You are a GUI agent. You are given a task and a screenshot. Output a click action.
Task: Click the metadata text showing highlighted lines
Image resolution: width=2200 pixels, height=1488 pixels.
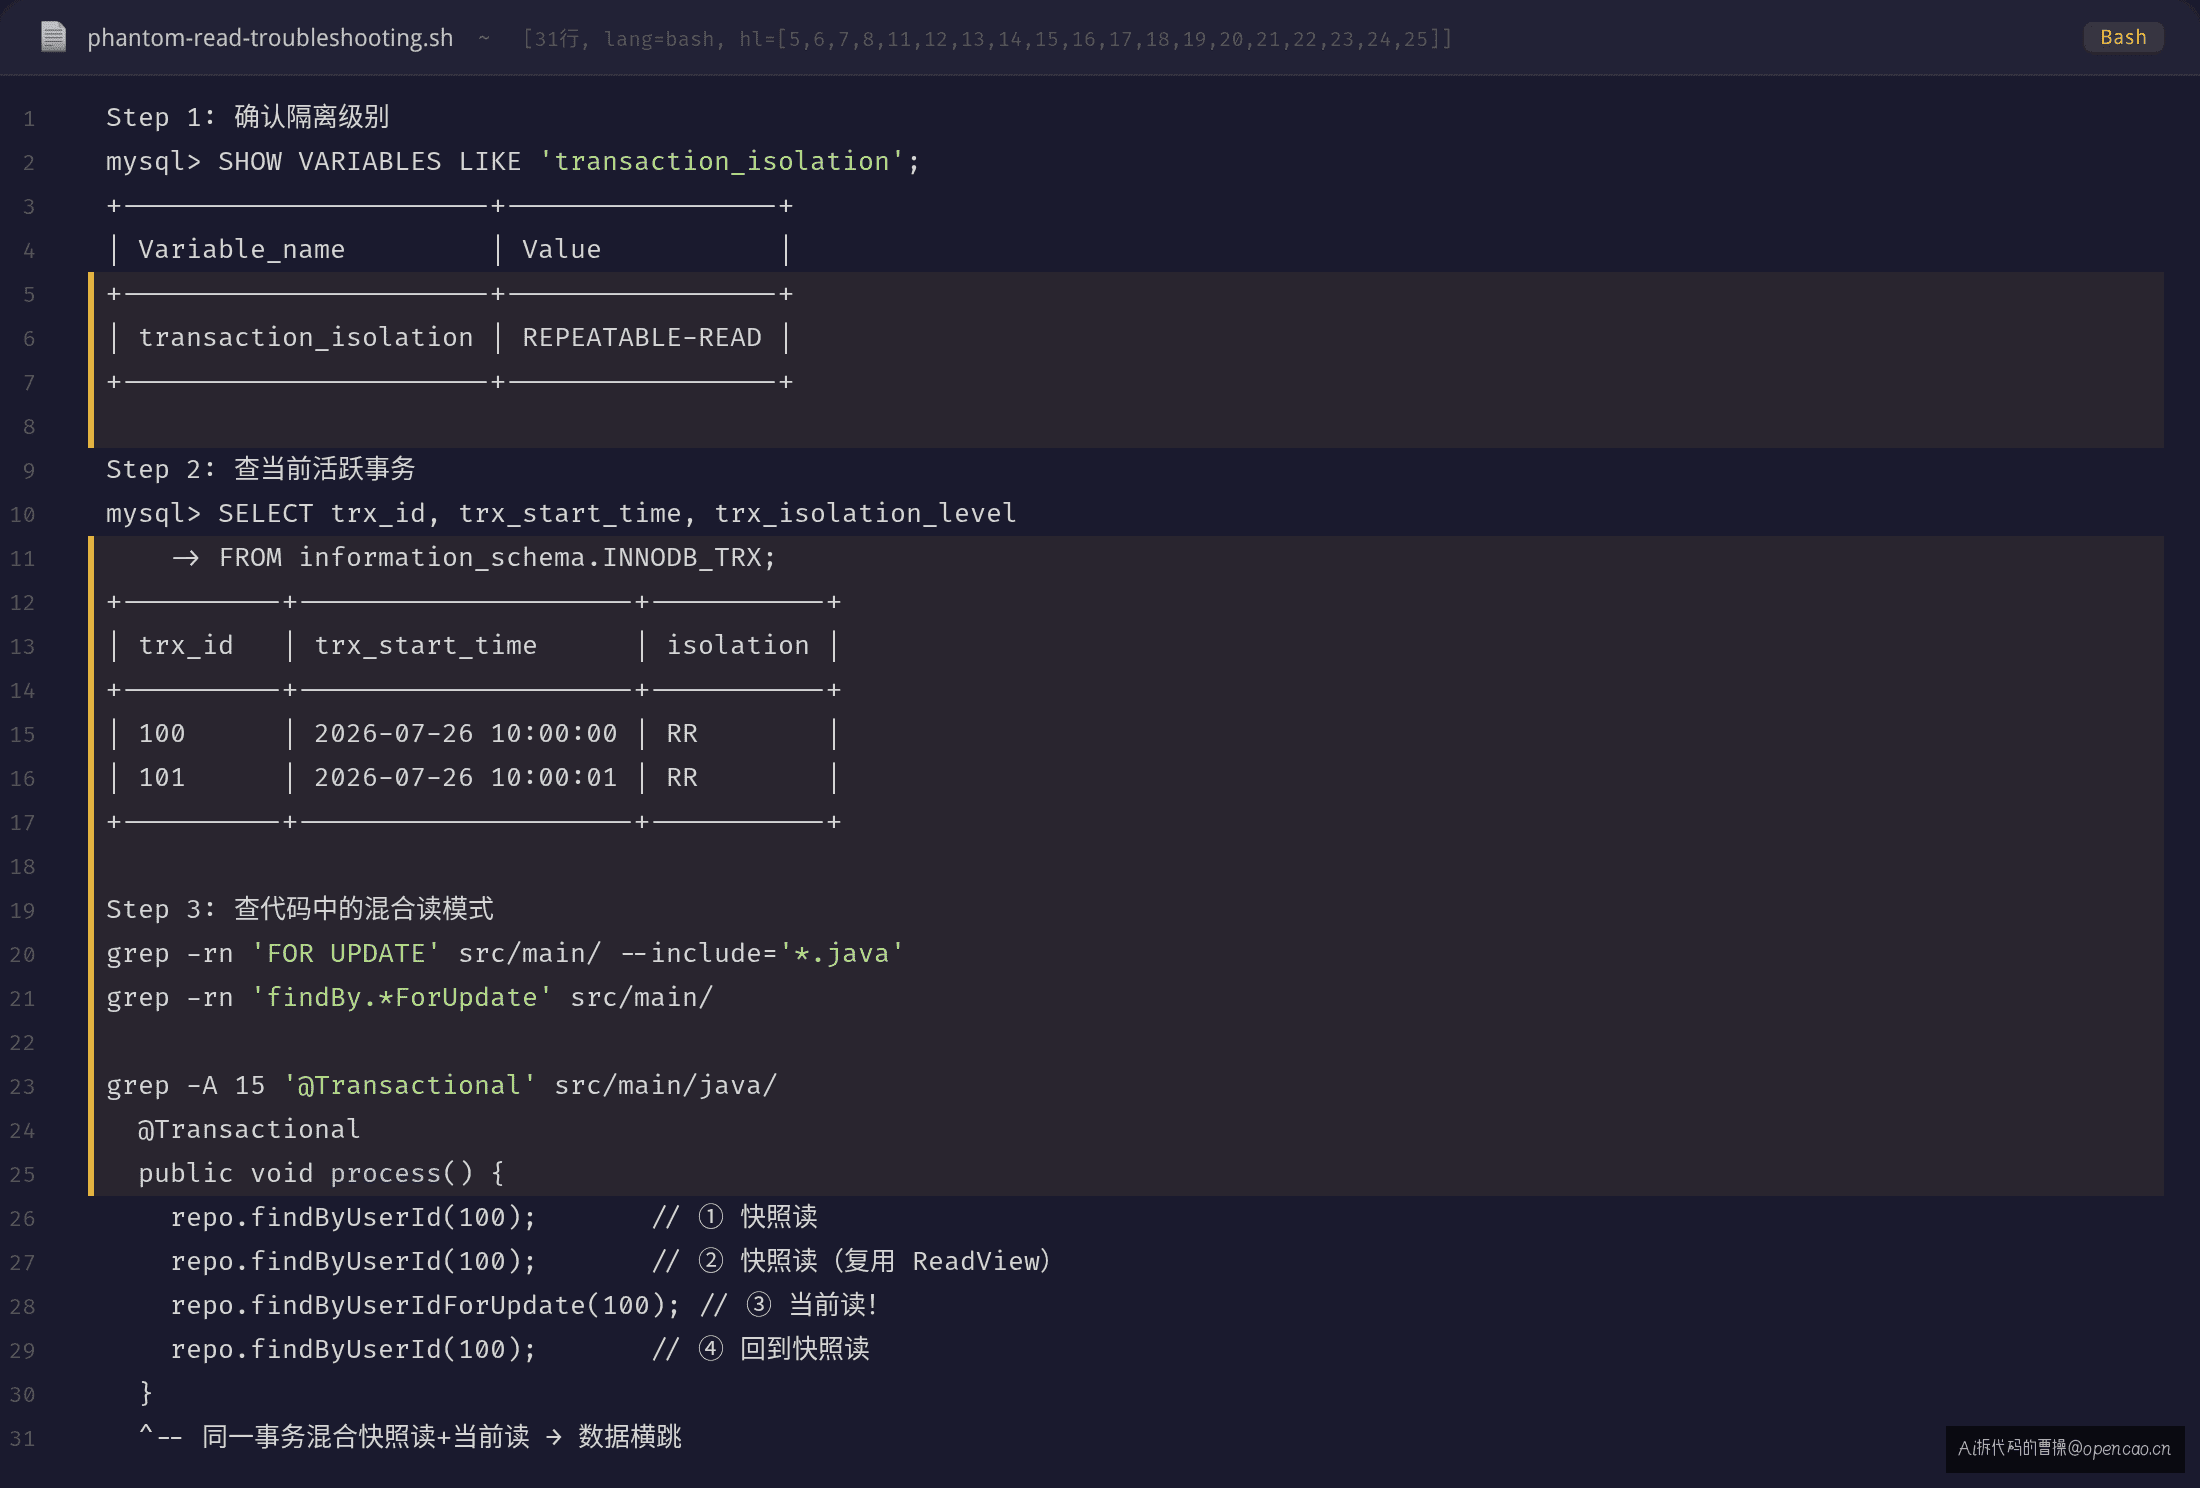987,39
